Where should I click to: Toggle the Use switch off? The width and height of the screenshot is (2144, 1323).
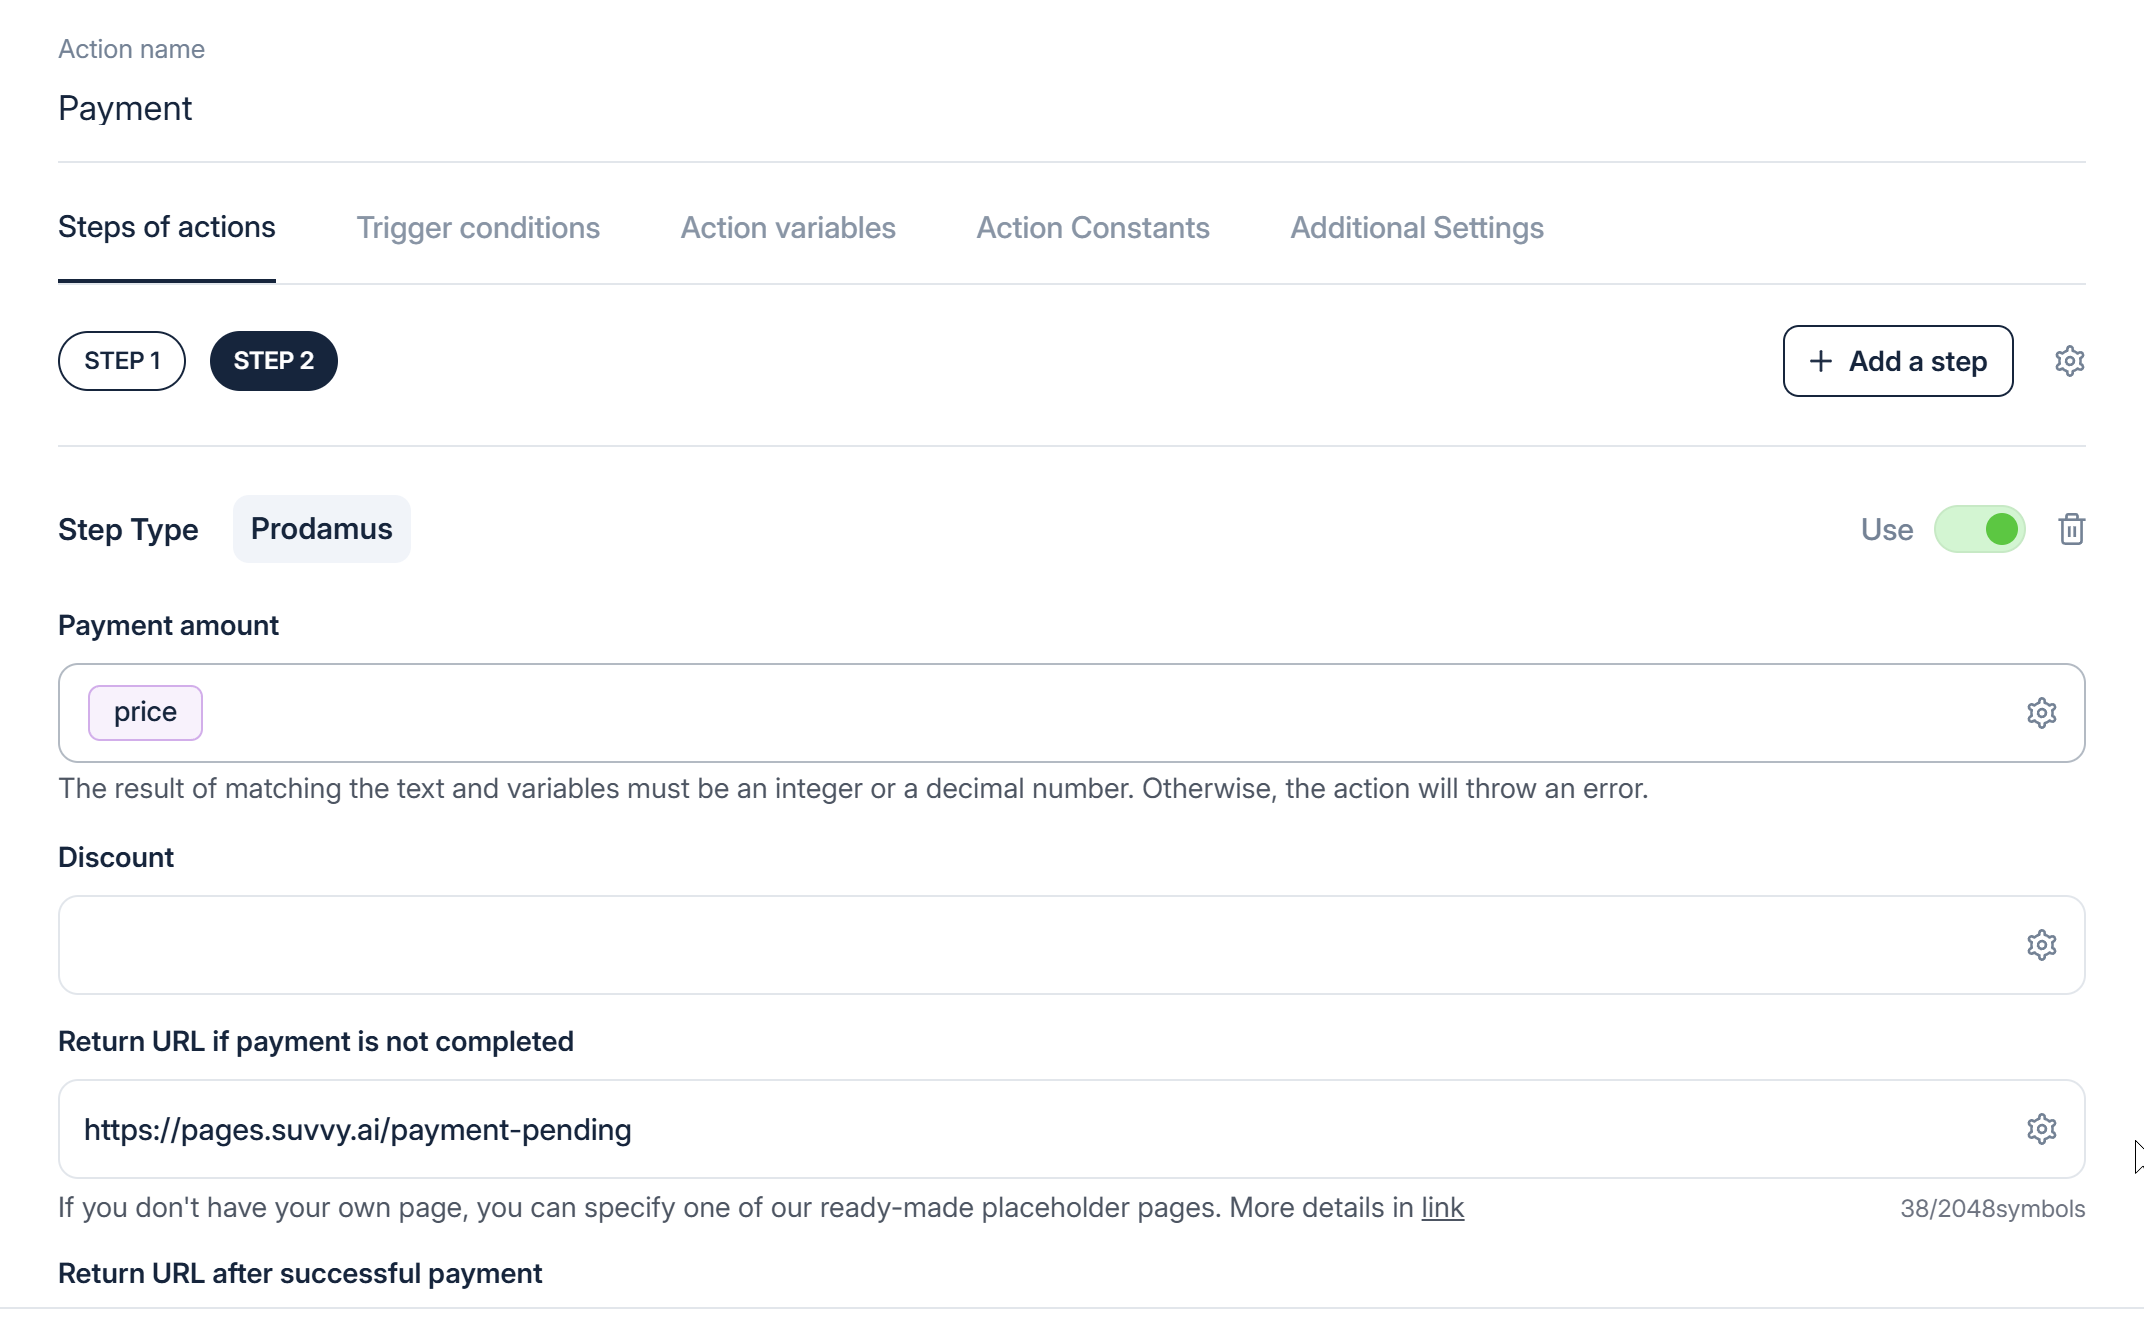[1979, 529]
